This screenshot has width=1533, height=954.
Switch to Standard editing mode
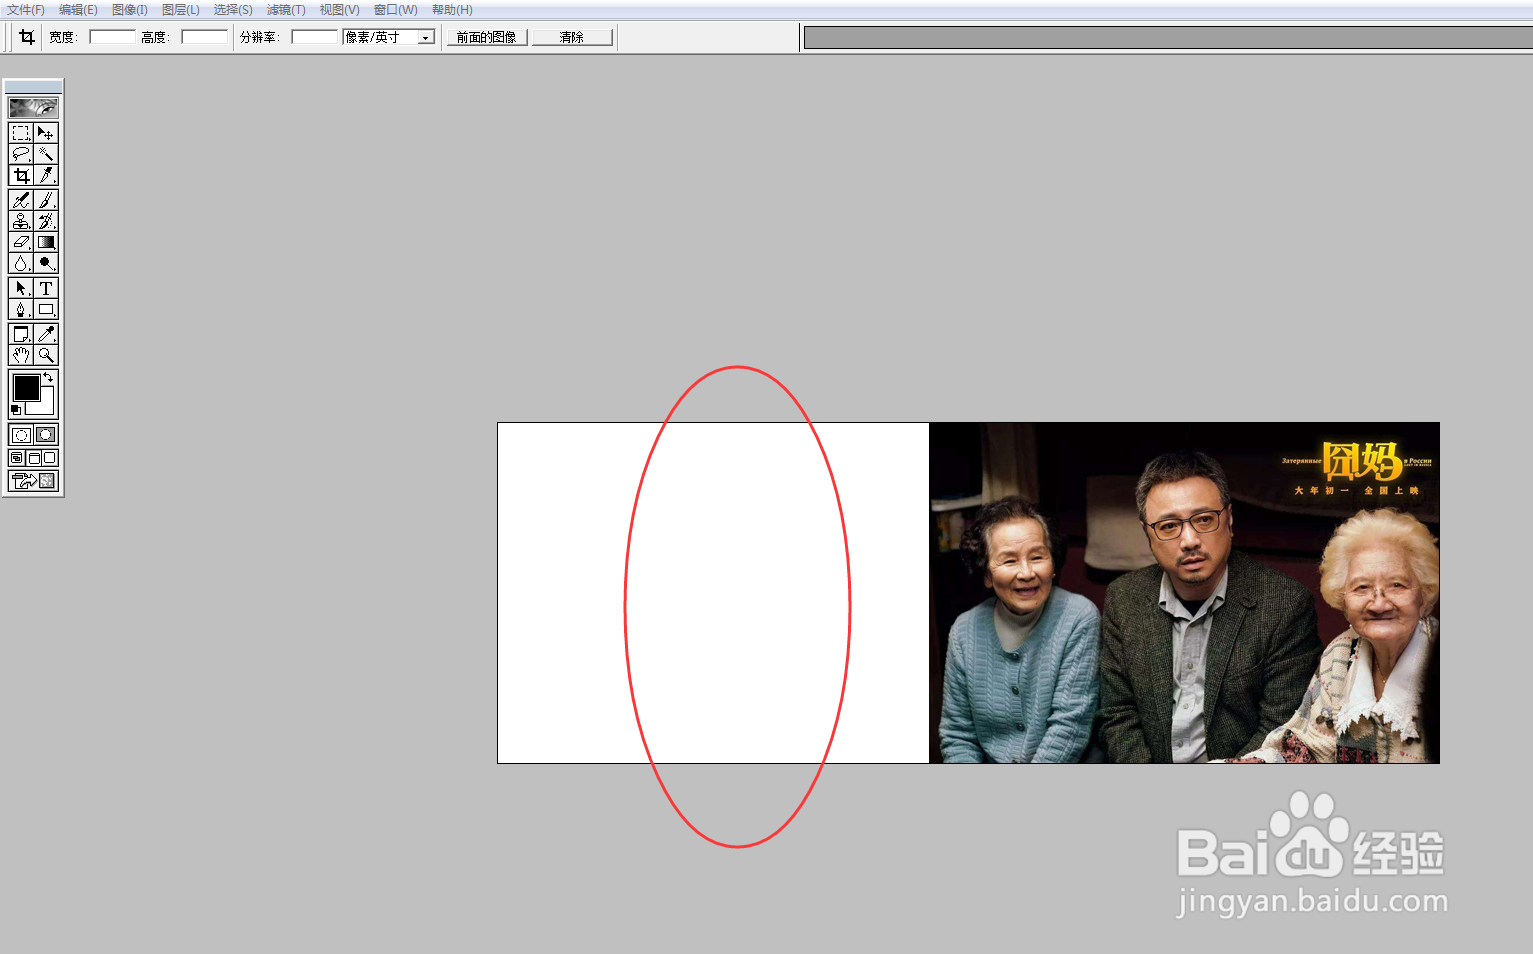[21, 435]
